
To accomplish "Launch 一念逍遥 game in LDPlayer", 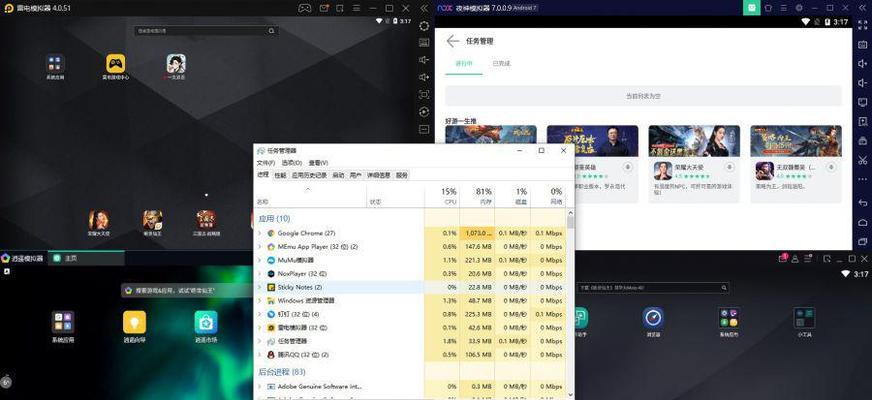I will pos(176,63).
